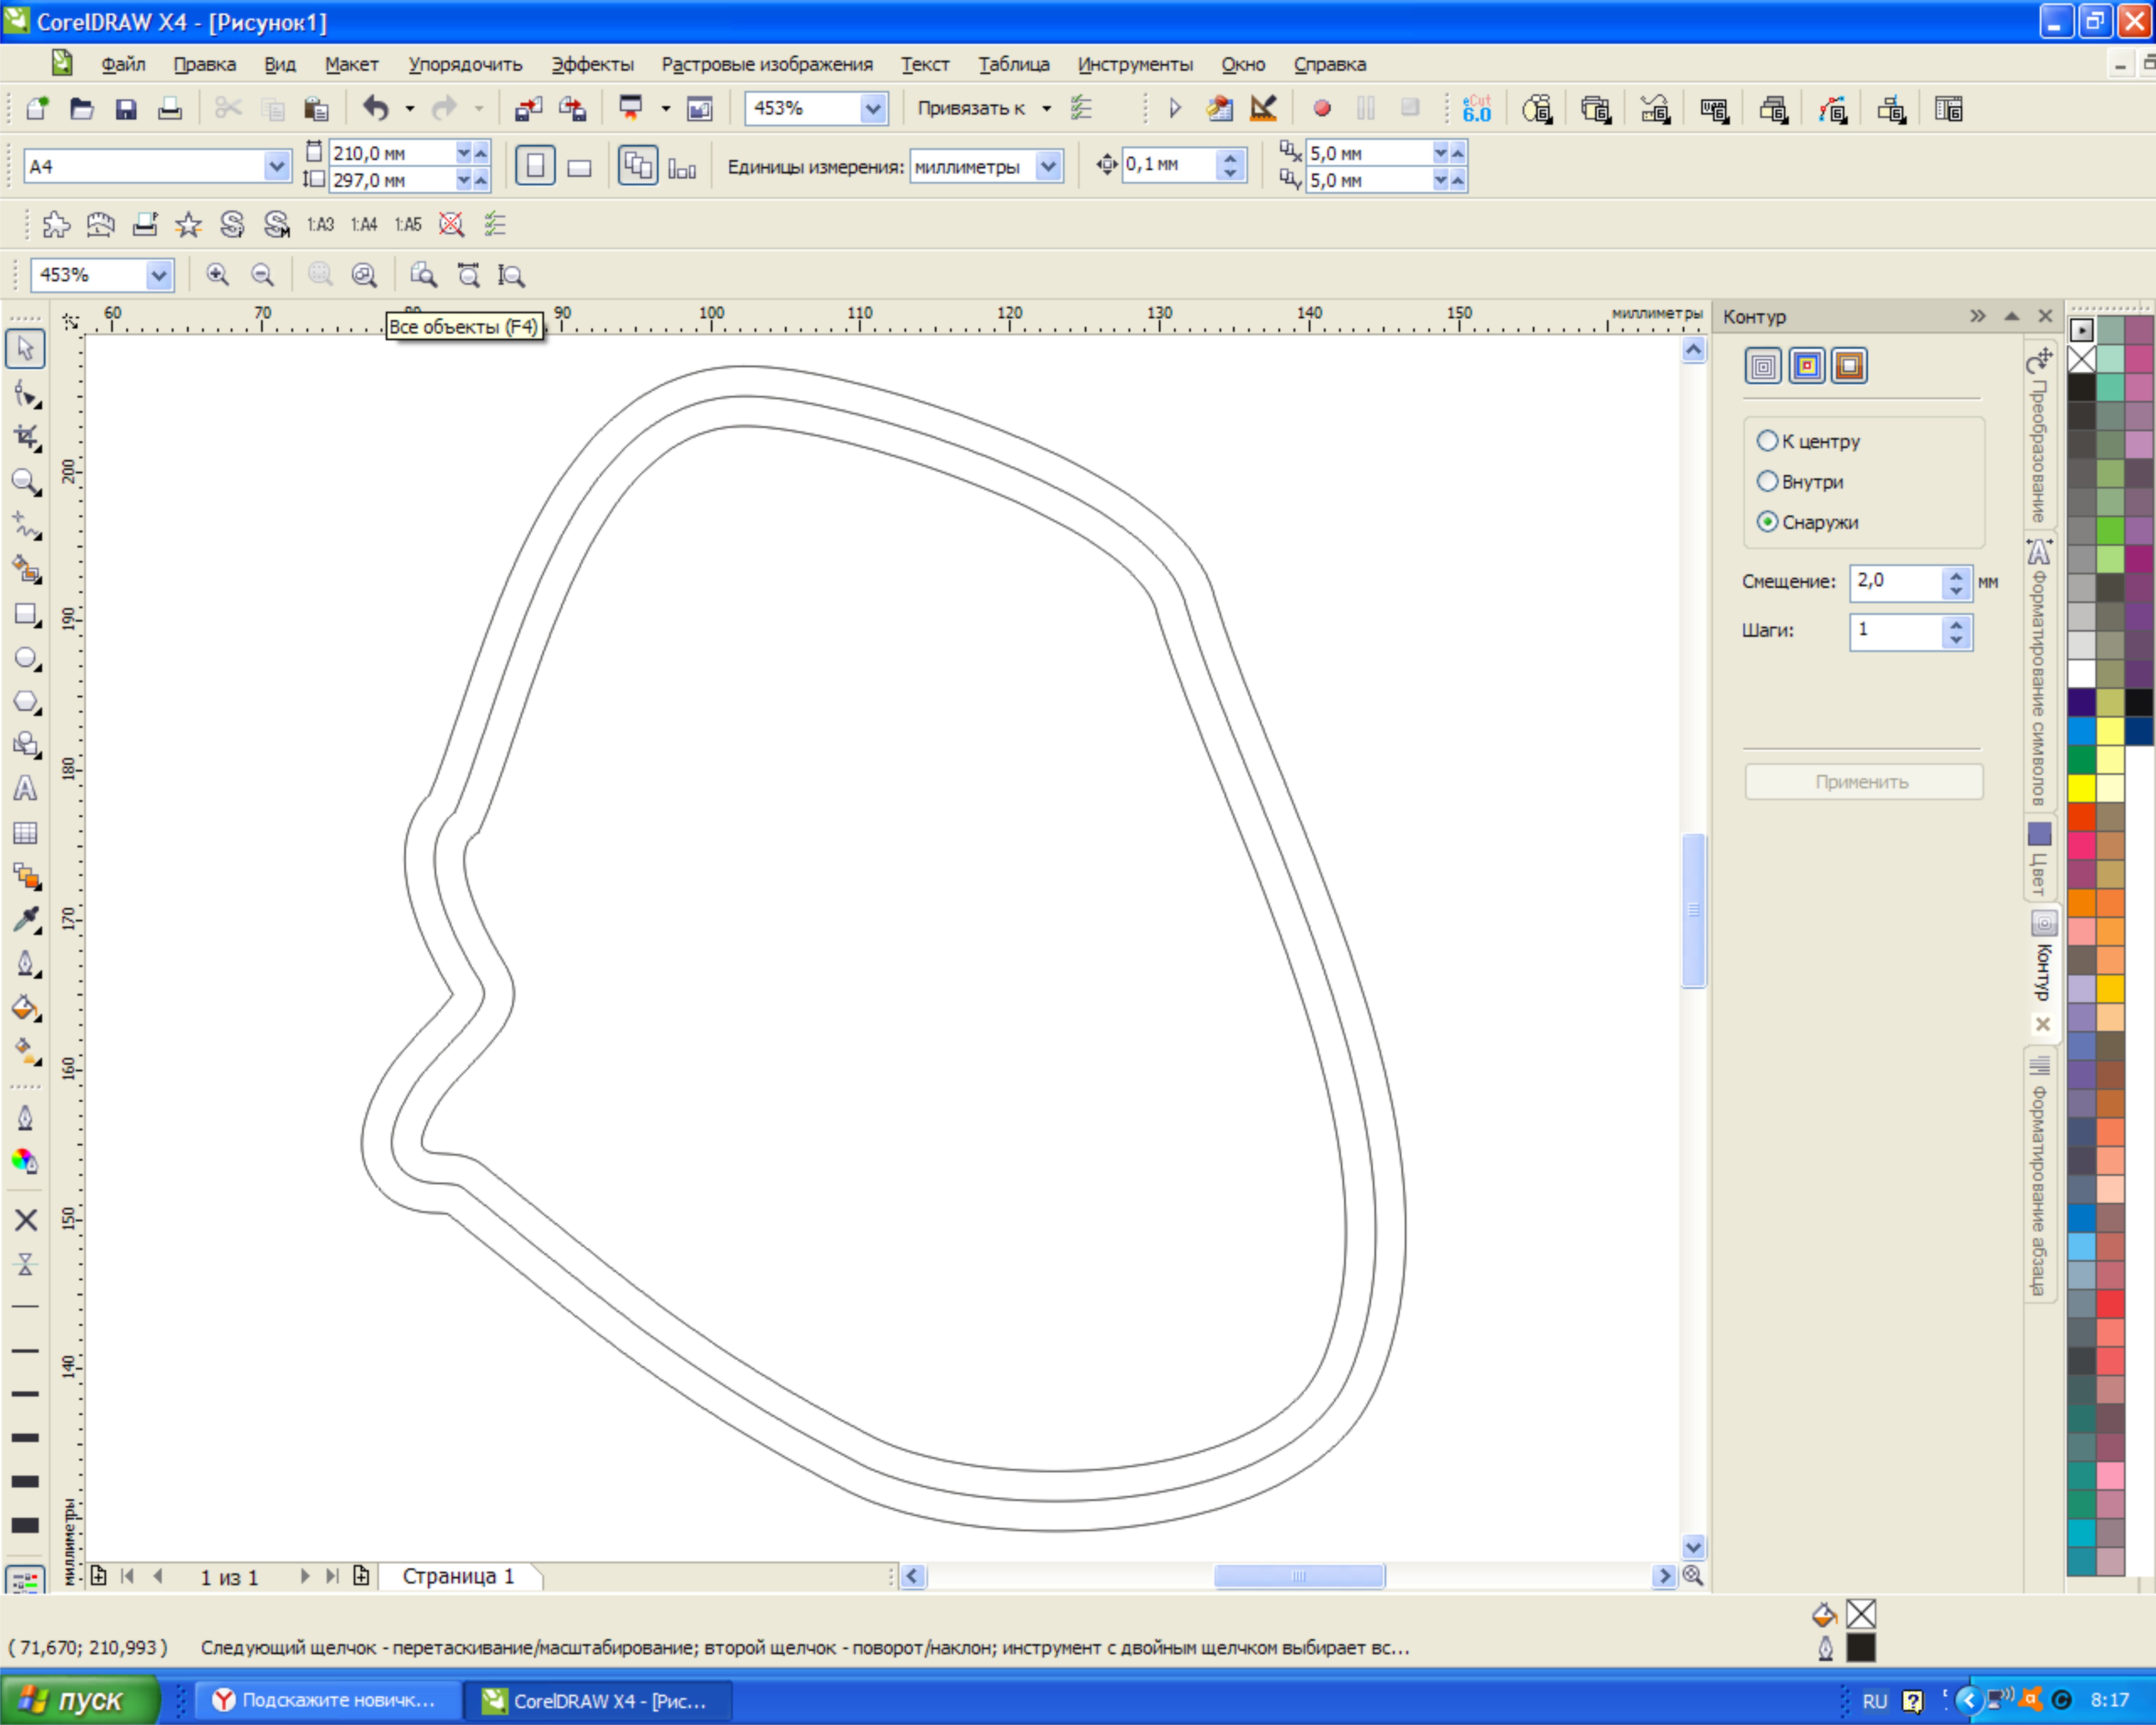Switch to the Страница 1 tab
Image resolution: width=2156 pixels, height=1725 pixels.
(458, 1576)
